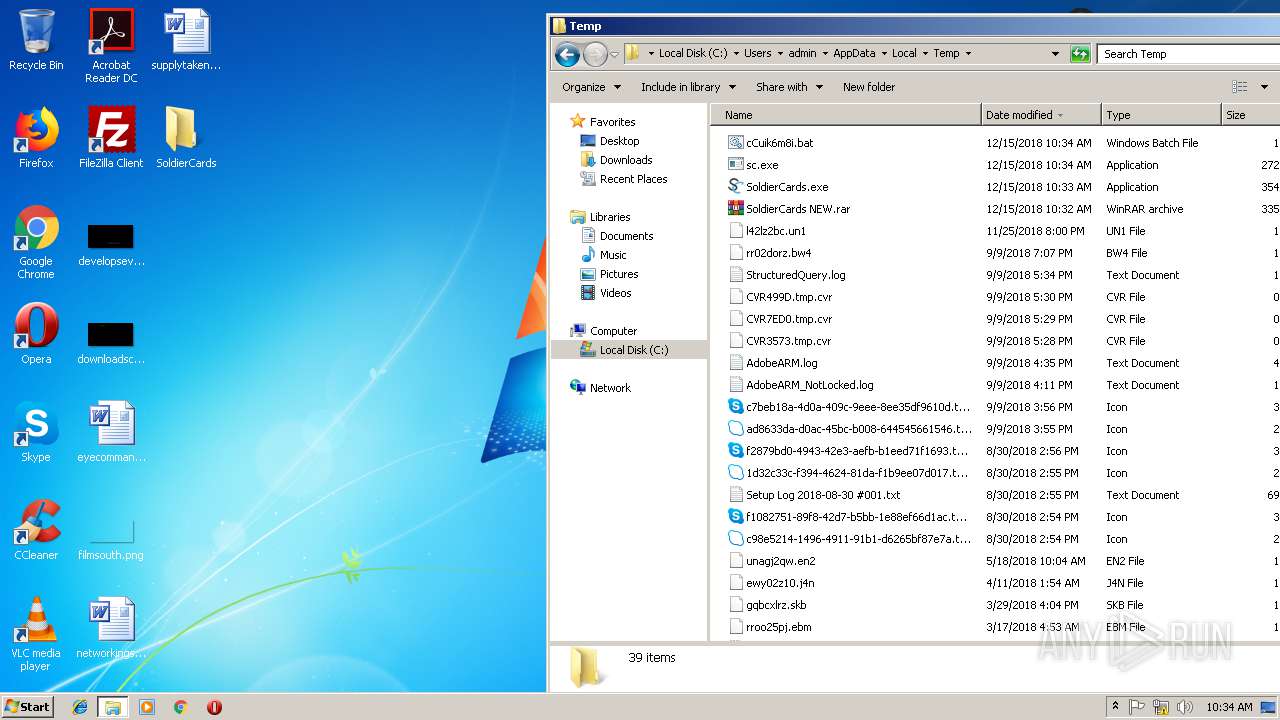
Task: Select SoldierCards NEW.rar archive
Action: click(x=789, y=209)
